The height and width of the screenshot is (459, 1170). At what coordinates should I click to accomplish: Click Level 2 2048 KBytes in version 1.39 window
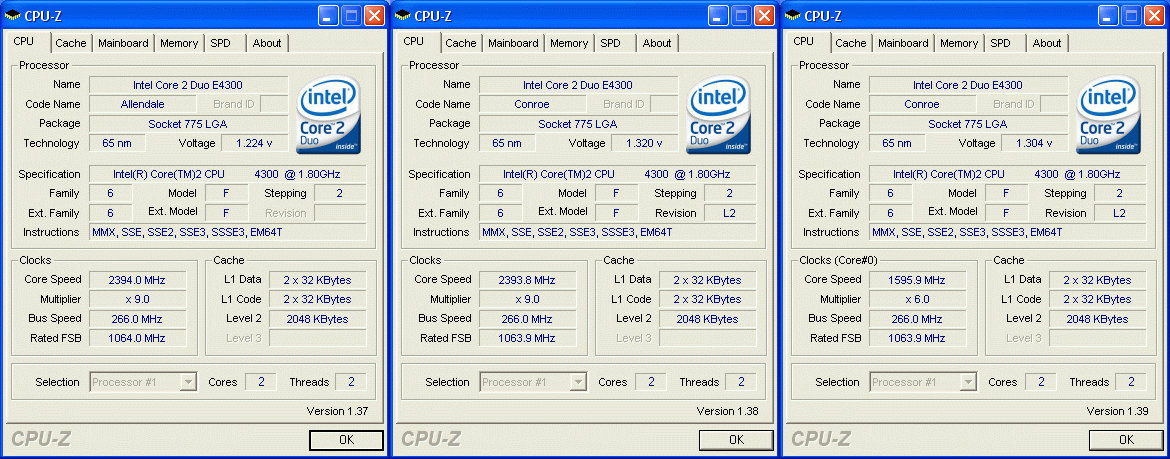pos(1097,319)
